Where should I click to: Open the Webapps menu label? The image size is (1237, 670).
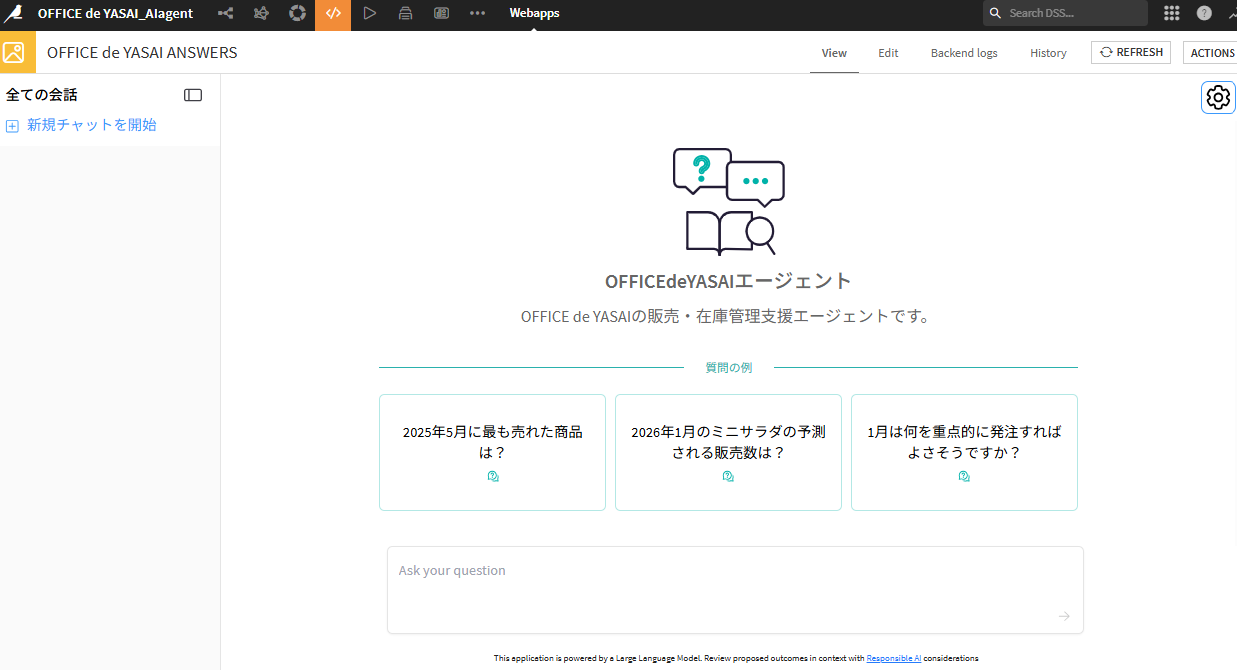pyautogui.click(x=534, y=13)
